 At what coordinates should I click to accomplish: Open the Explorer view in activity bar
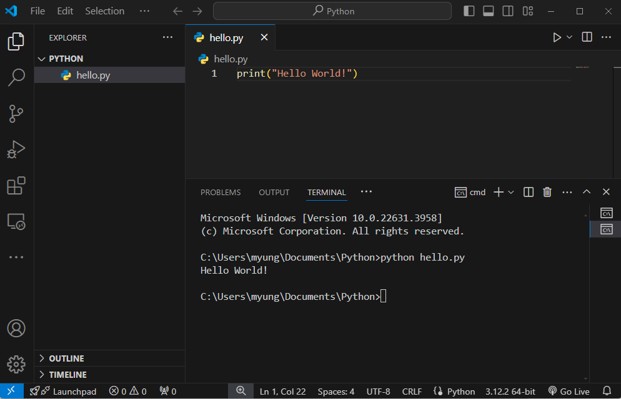16,41
